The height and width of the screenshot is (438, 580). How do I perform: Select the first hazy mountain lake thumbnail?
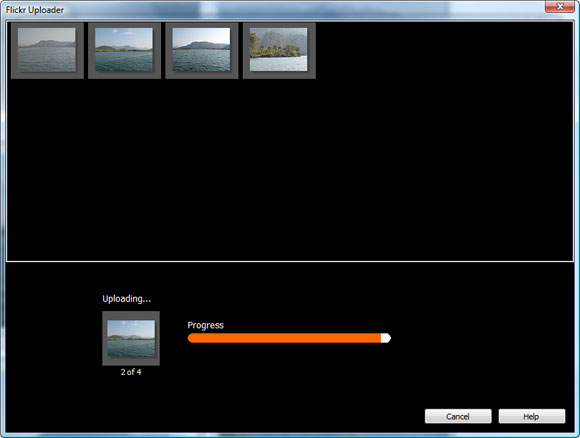click(x=47, y=50)
